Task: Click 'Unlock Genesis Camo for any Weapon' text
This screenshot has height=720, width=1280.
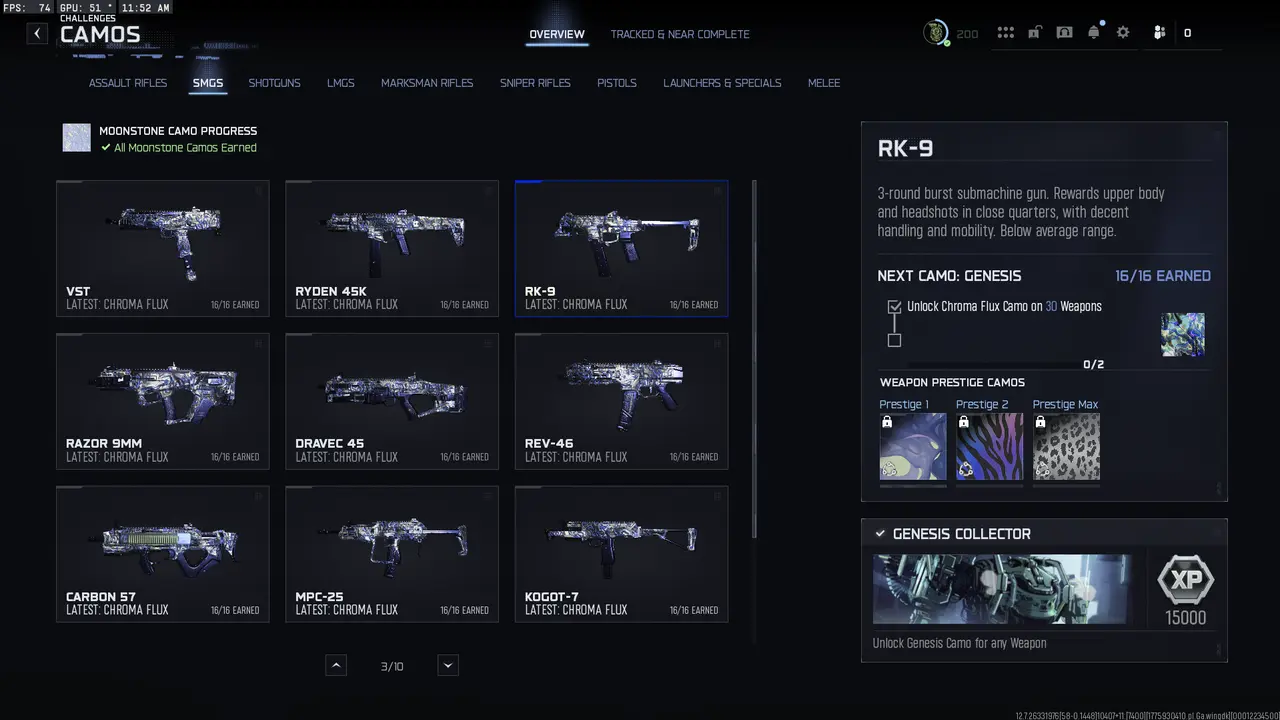Action: pyautogui.click(x=959, y=643)
